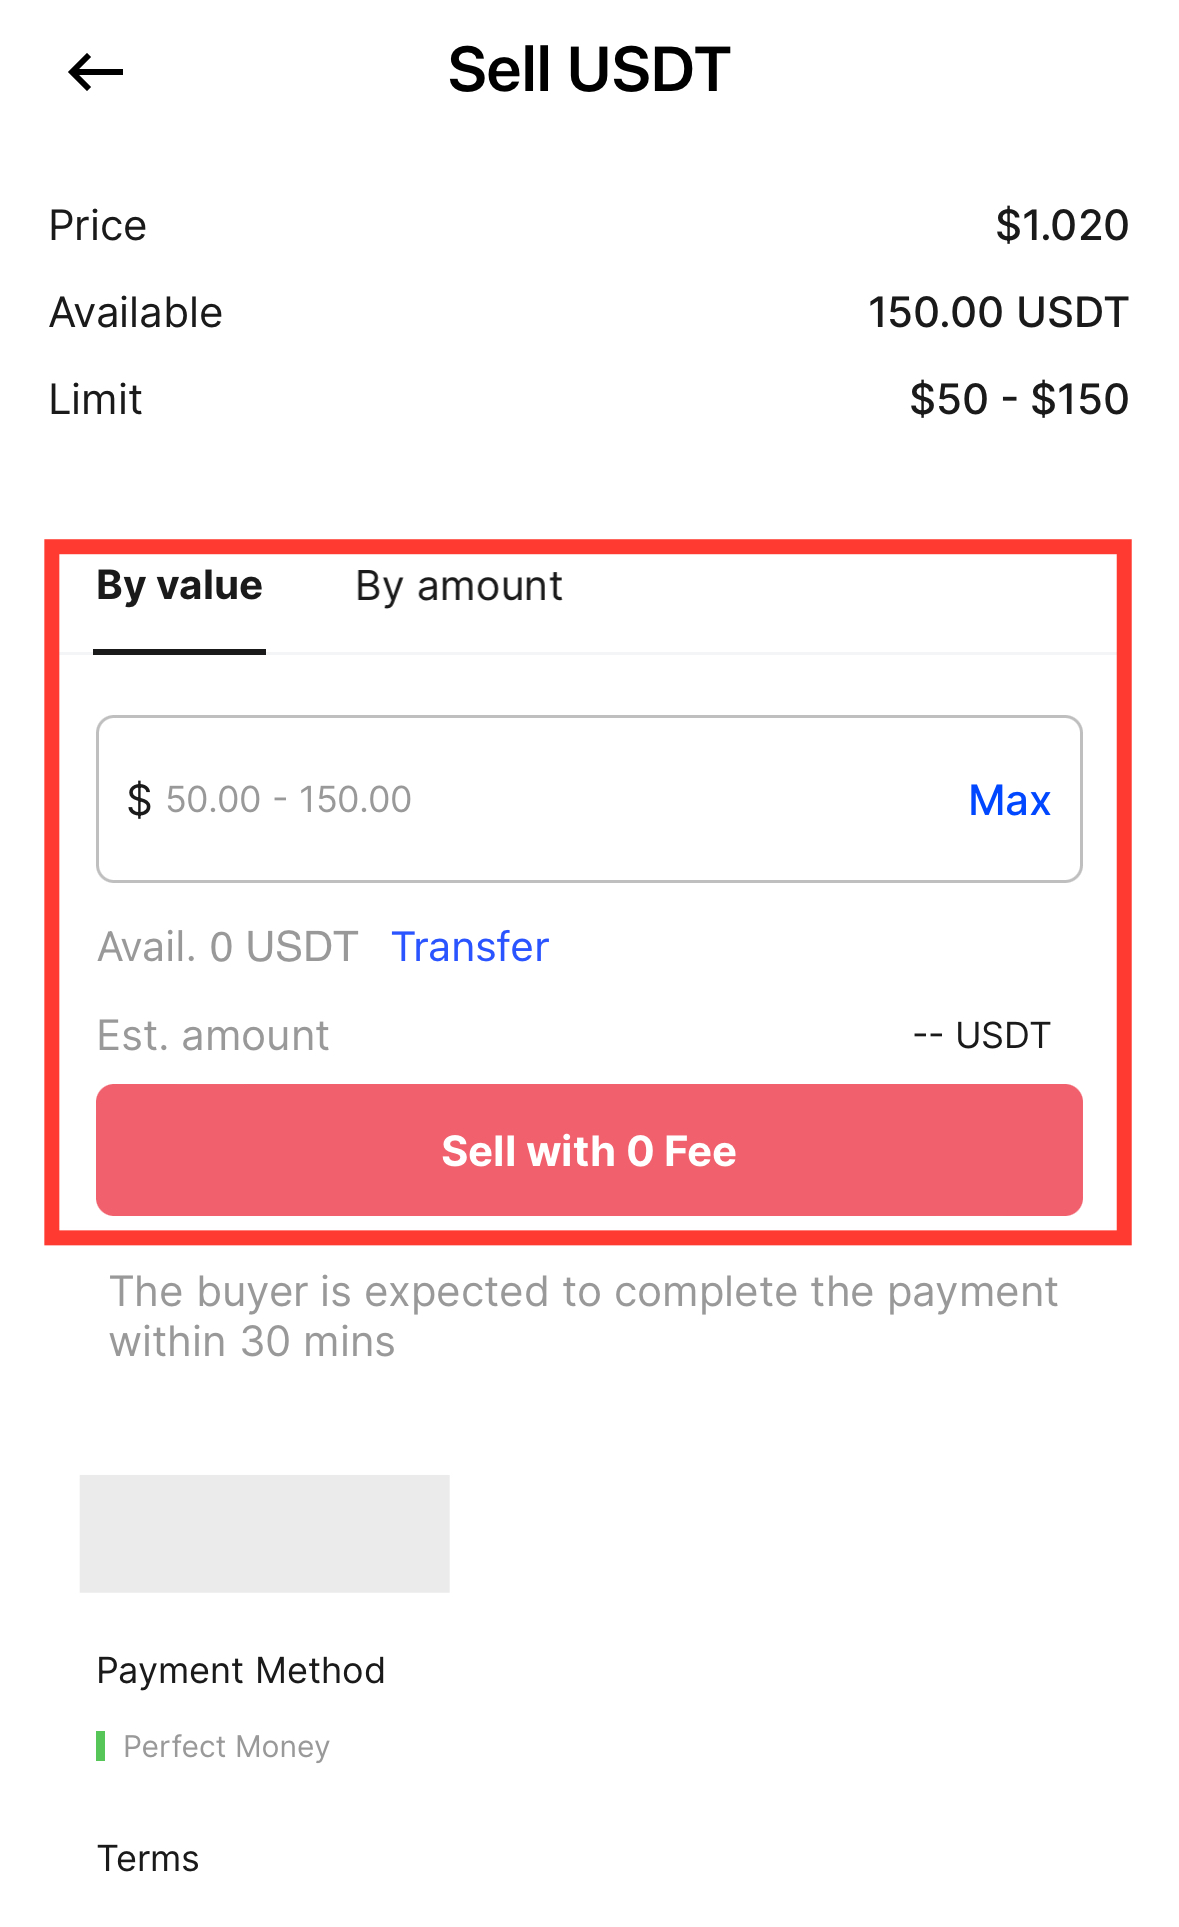Click the value input field 50.00 - 150.00

pos(540,799)
